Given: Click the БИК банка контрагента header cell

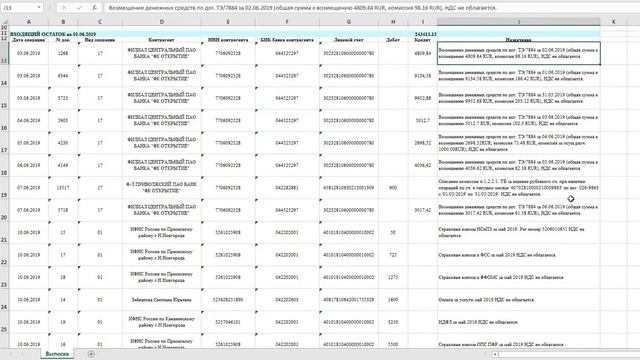Looking at the screenshot, I should tap(287, 40).
